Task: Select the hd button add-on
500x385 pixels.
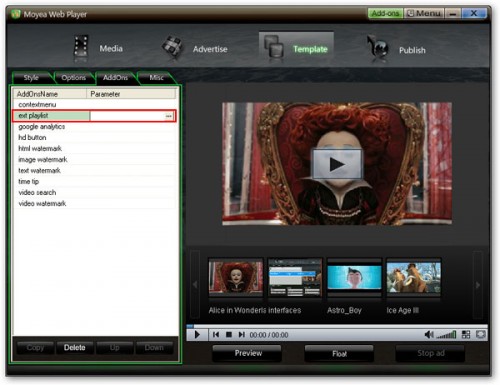Action: pos(94,137)
